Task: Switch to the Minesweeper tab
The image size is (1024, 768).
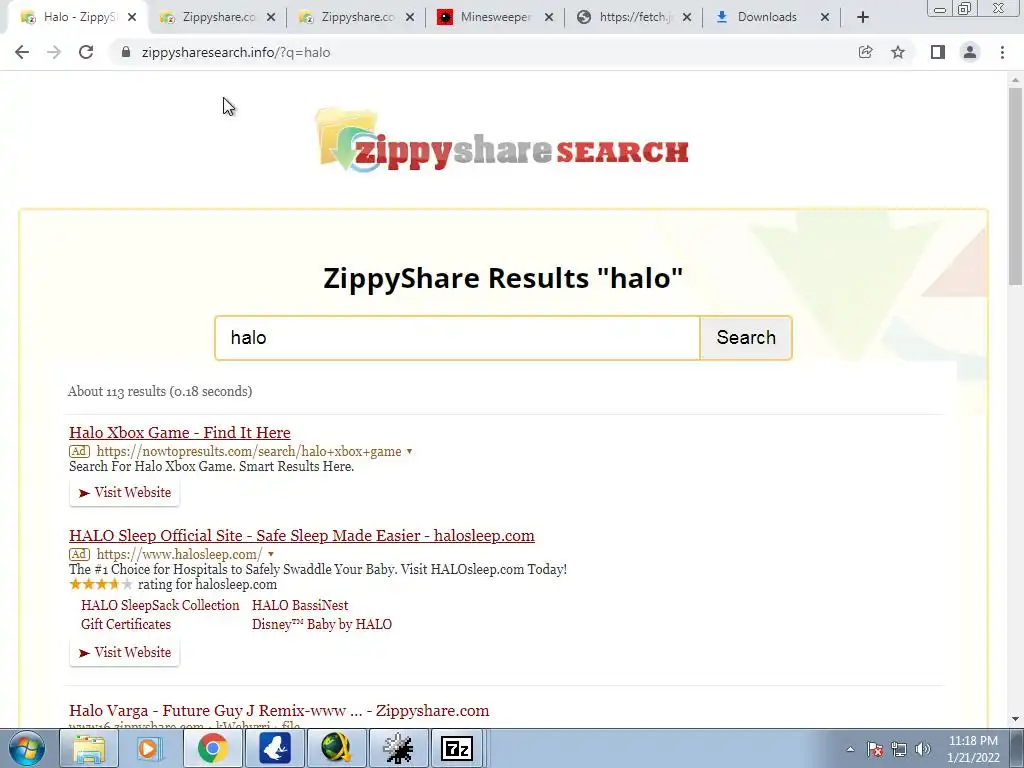Action: 494,18
